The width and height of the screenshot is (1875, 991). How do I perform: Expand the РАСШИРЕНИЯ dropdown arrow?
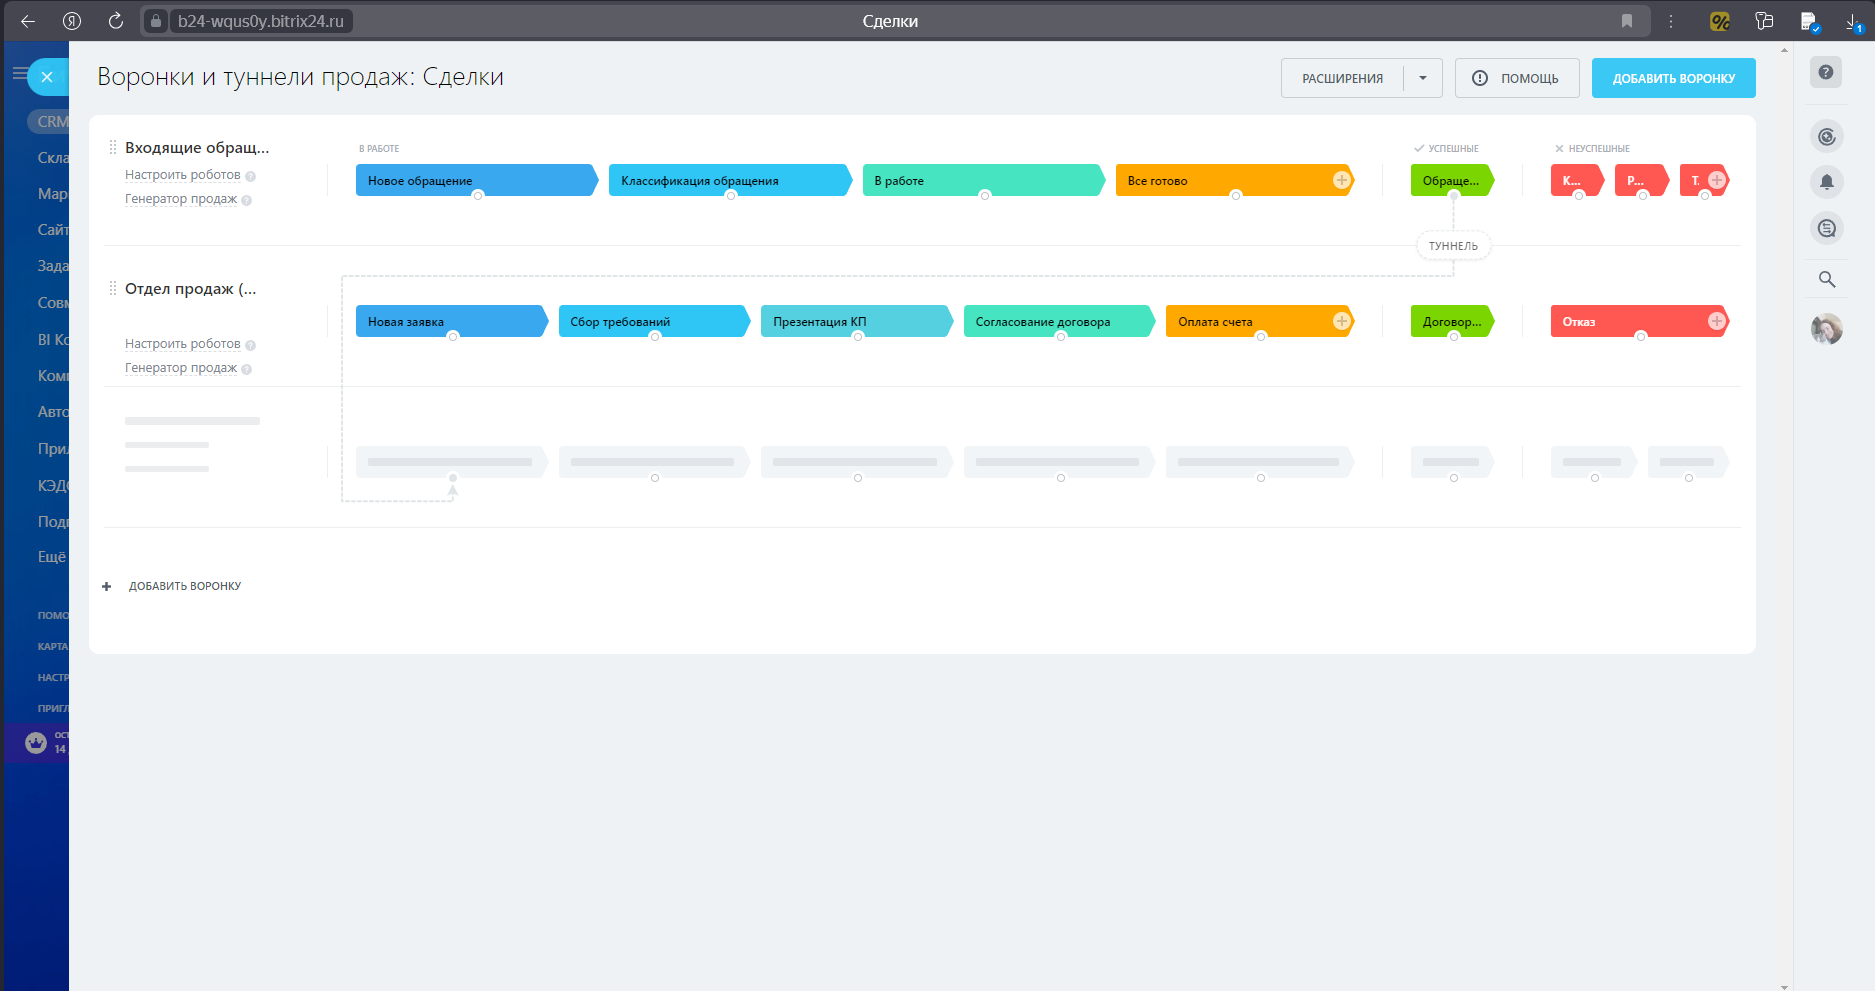pos(1423,78)
